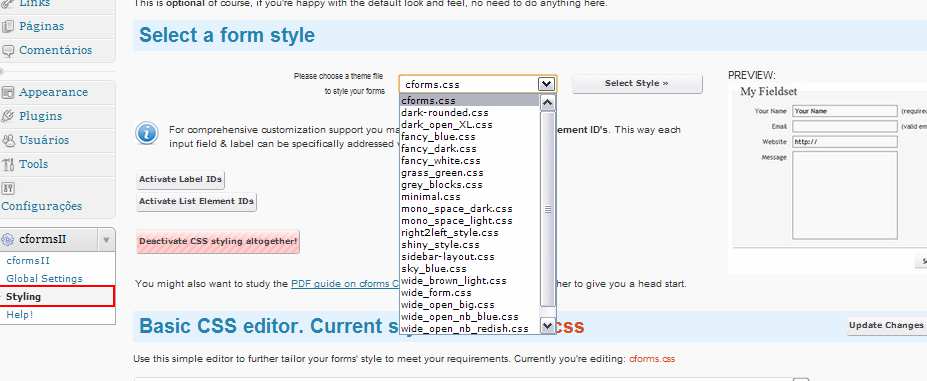Select fancy_white.css style option
Image resolution: width=927 pixels, height=381 pixels.
470,160
